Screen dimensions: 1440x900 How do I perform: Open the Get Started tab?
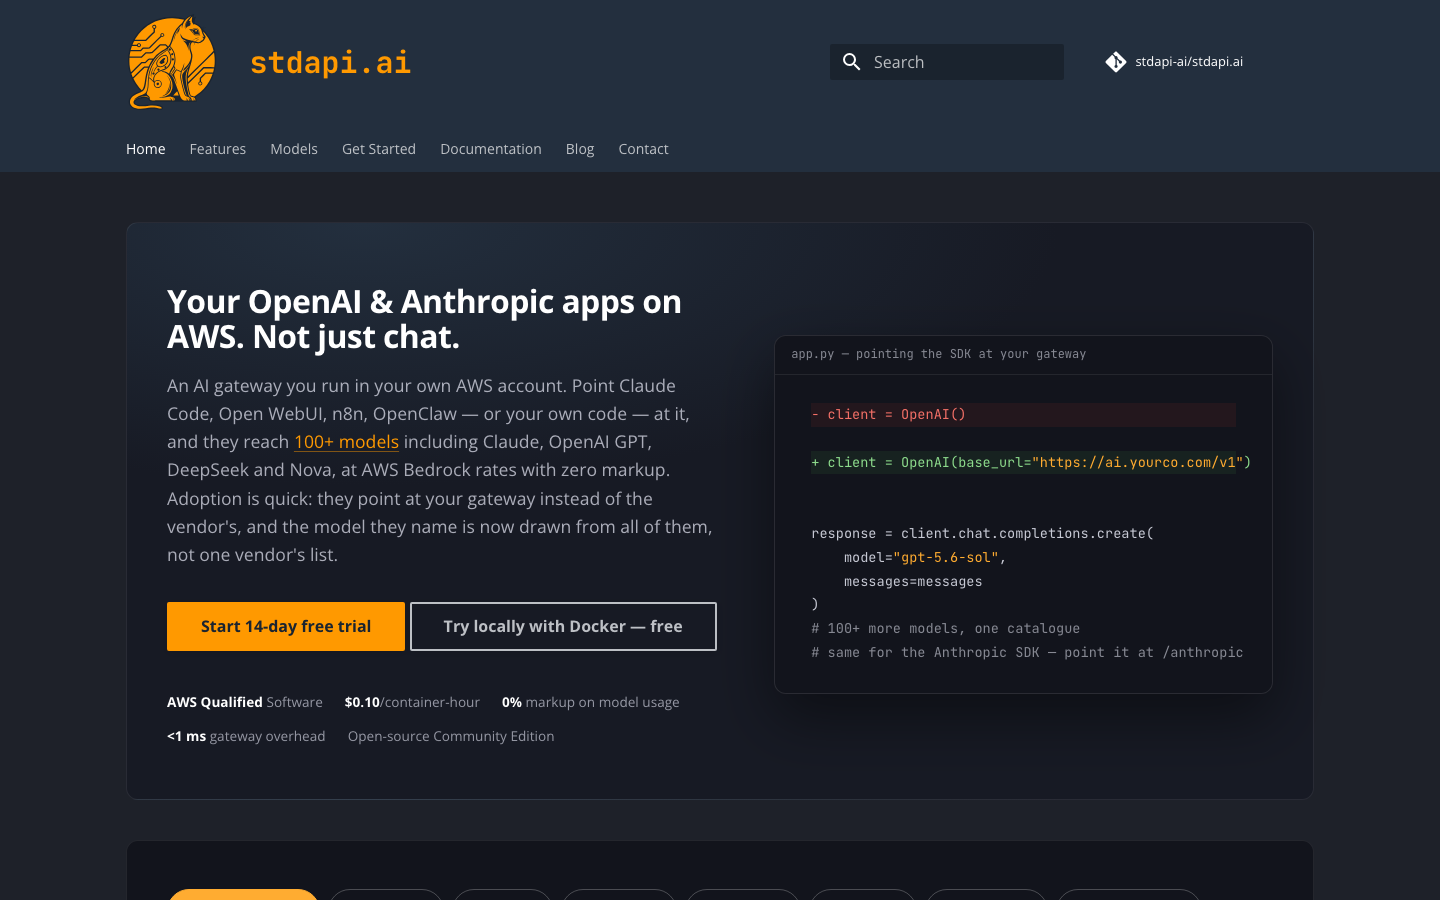379,149
